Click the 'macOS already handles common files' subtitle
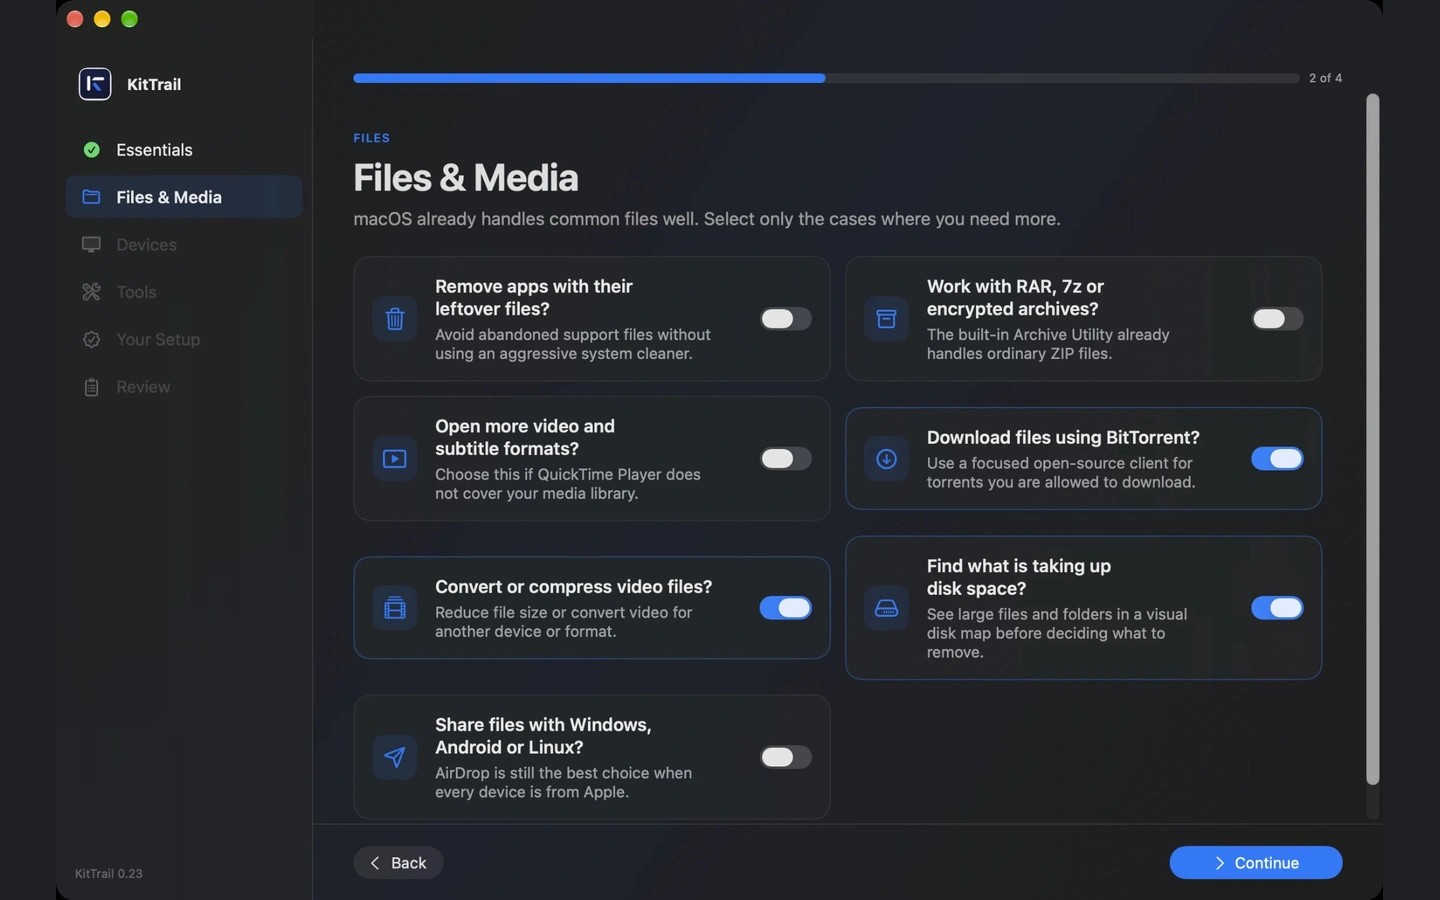The image size is (1440, 900). pos(707,219)
